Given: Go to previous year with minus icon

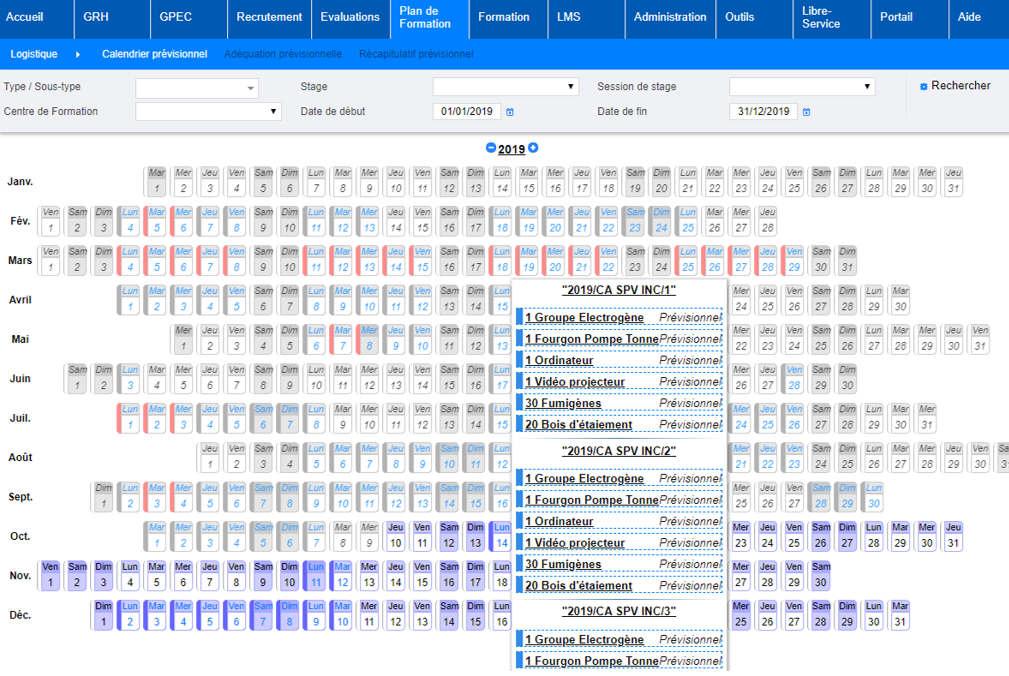Looking at the screenshot, I should point(491,148).
